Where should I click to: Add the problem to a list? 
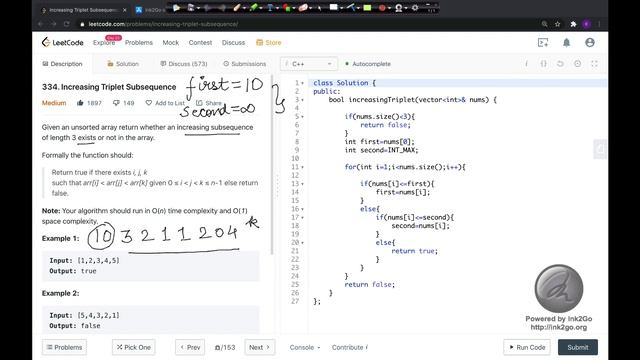tap(165, 103)
